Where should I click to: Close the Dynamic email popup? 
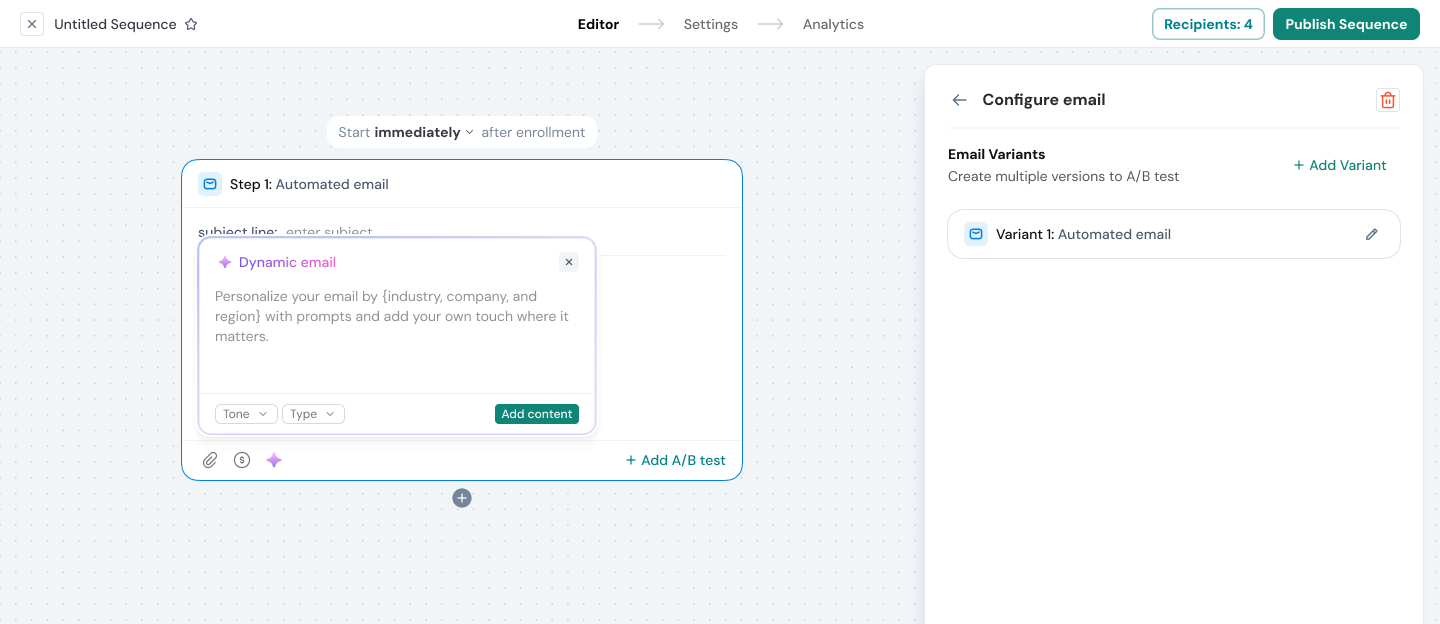click(569, 262)
